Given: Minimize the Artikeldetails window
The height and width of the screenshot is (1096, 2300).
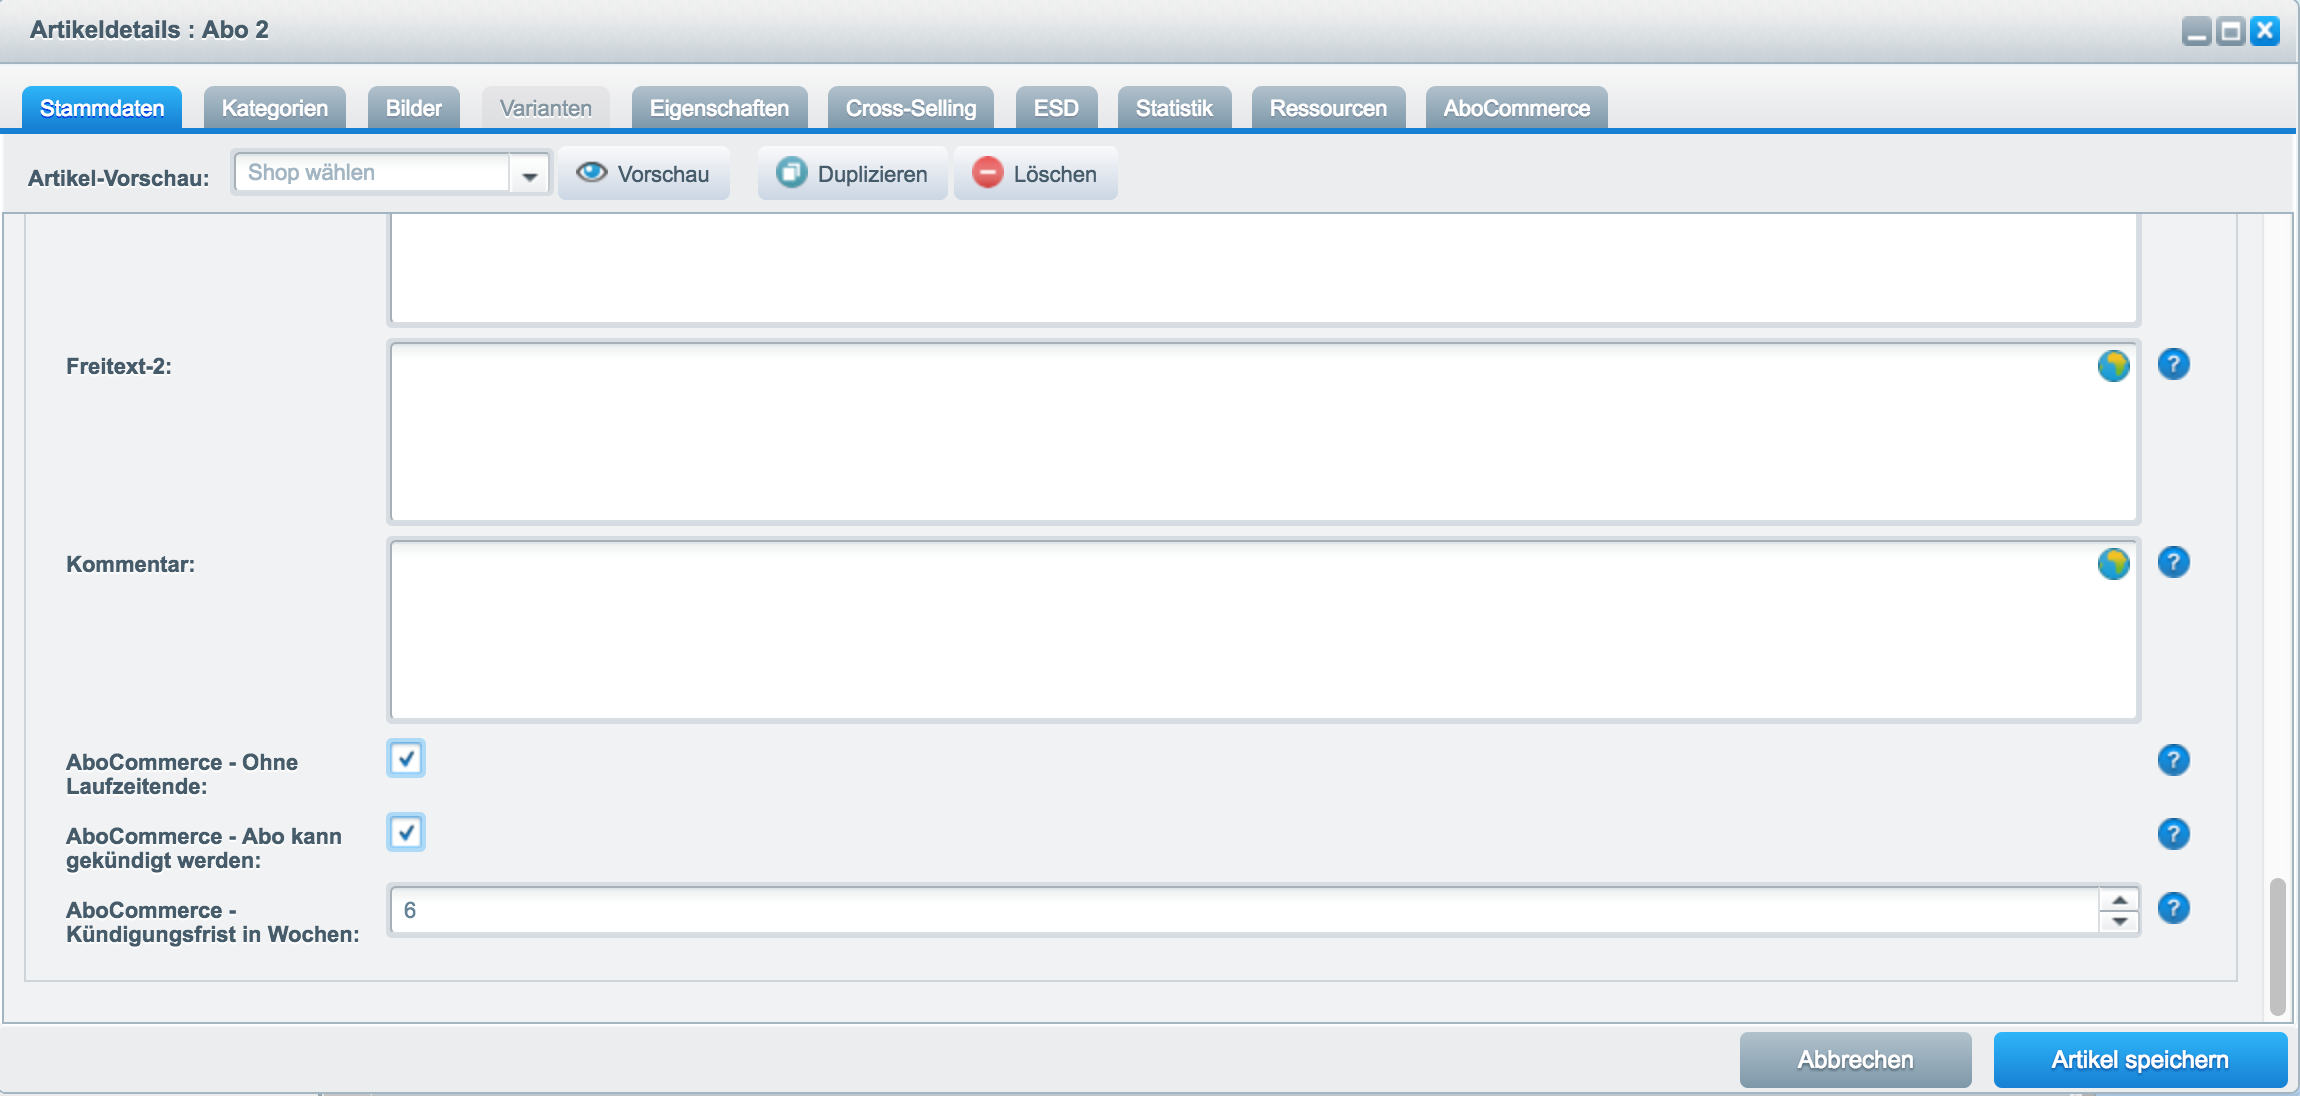Looking at the screenshot, I should tap(2196, 31).
